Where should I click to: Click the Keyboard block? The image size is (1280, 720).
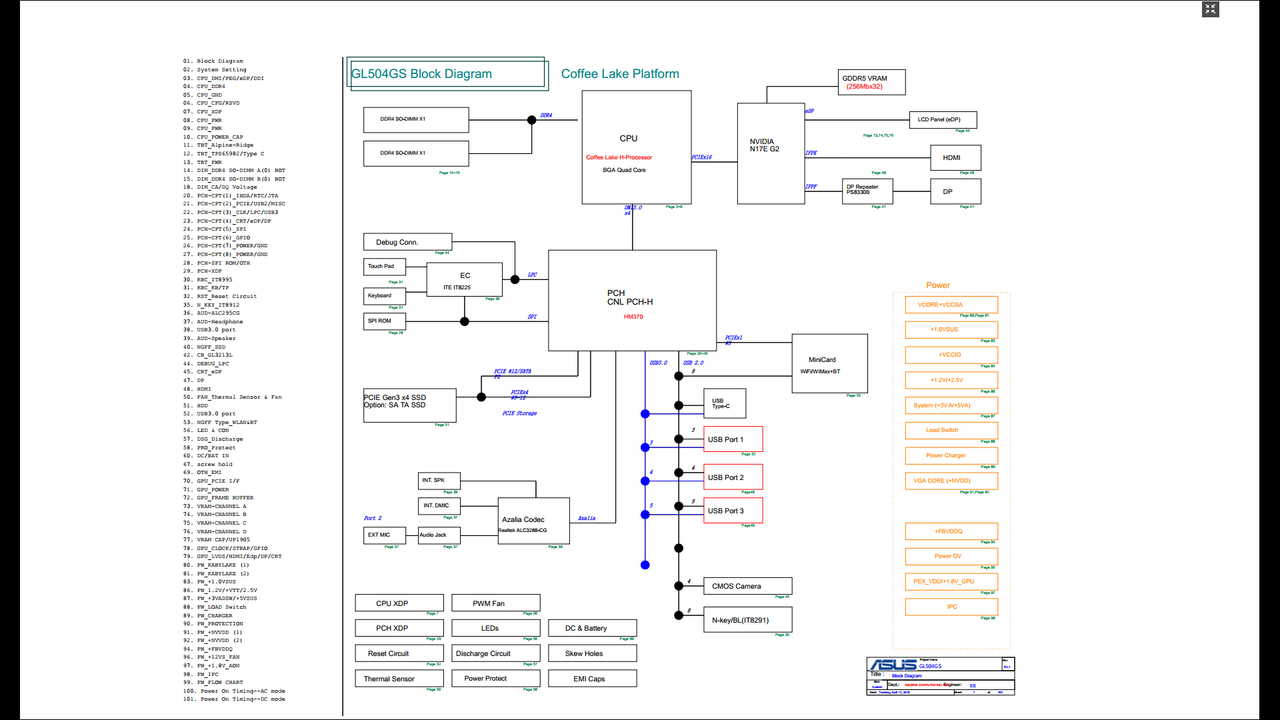[x=383, y=296]
